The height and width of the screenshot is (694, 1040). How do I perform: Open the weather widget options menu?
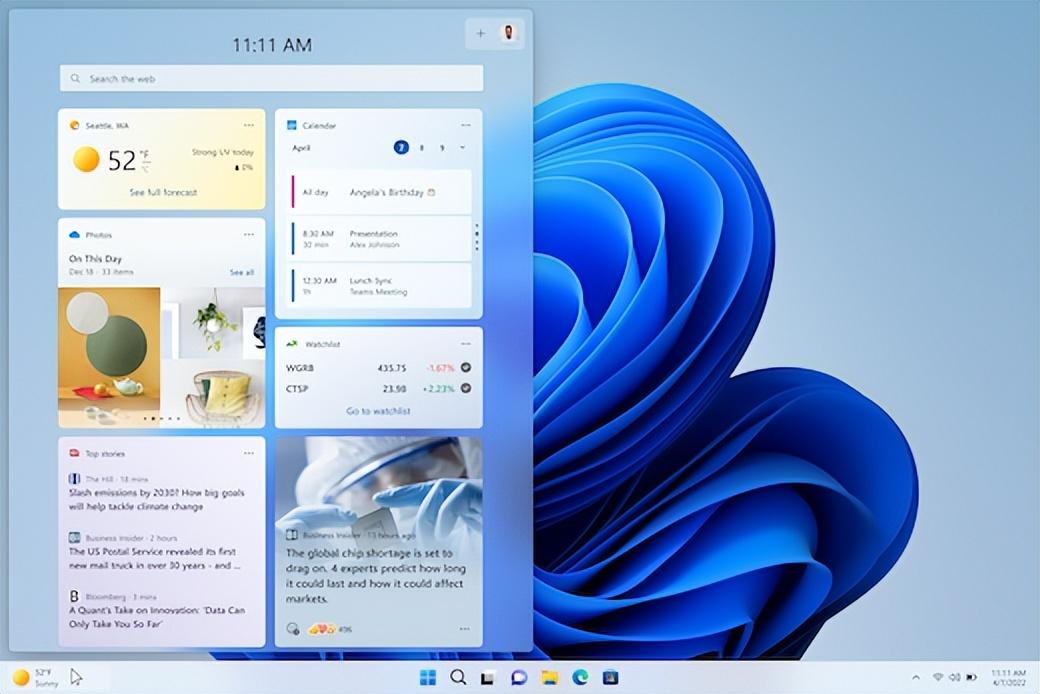tap(249, 125)
